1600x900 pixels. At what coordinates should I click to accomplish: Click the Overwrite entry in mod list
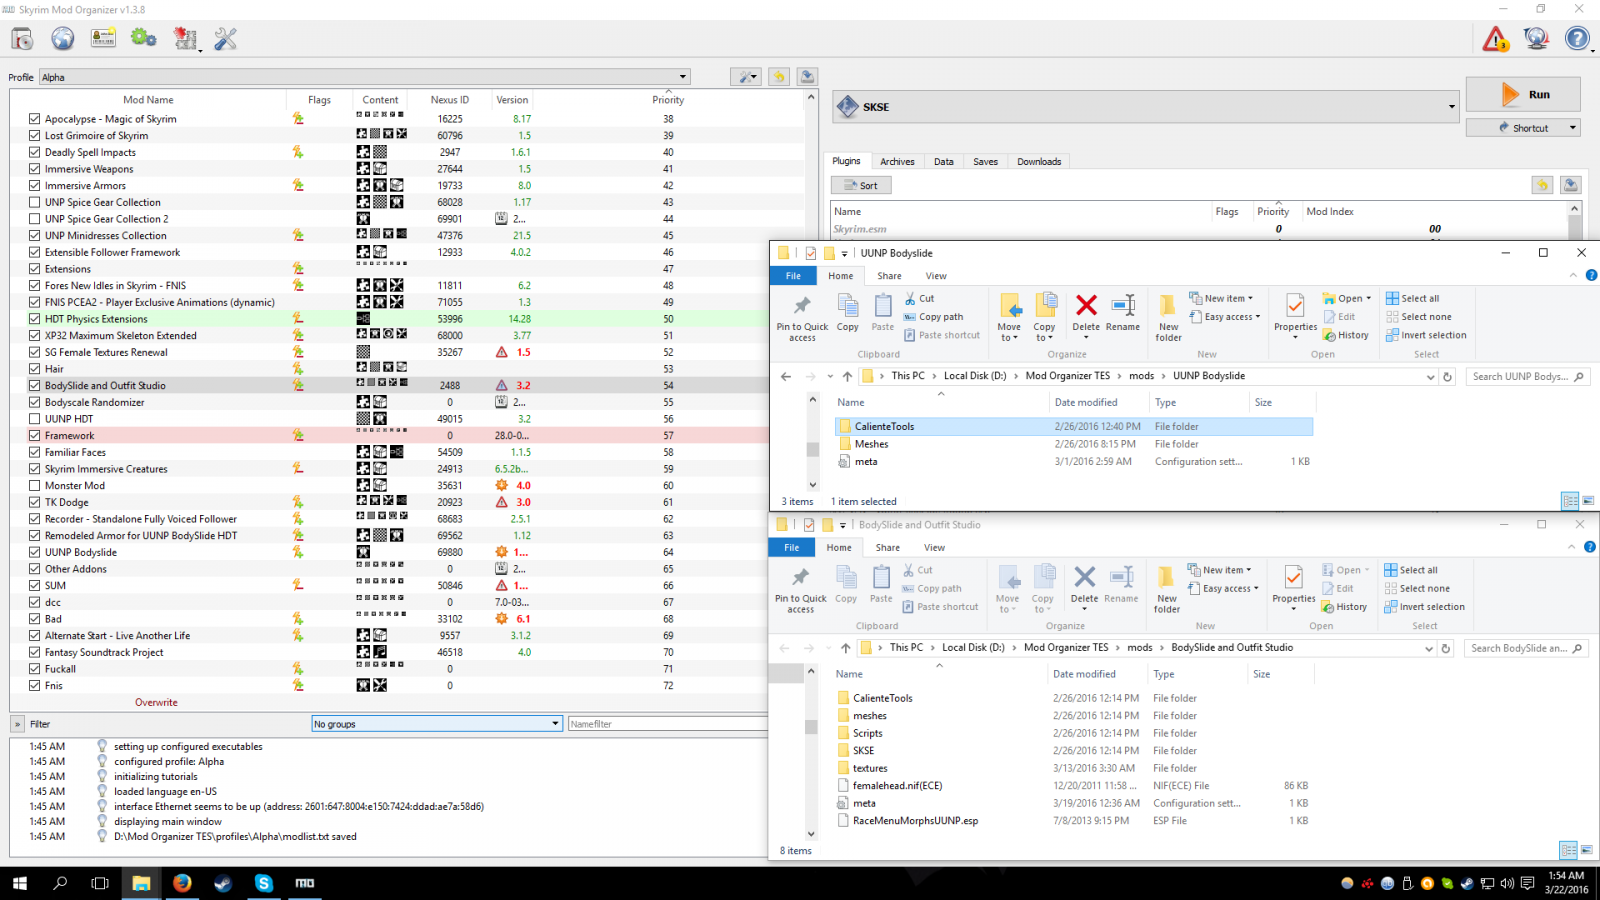point(156,702)
